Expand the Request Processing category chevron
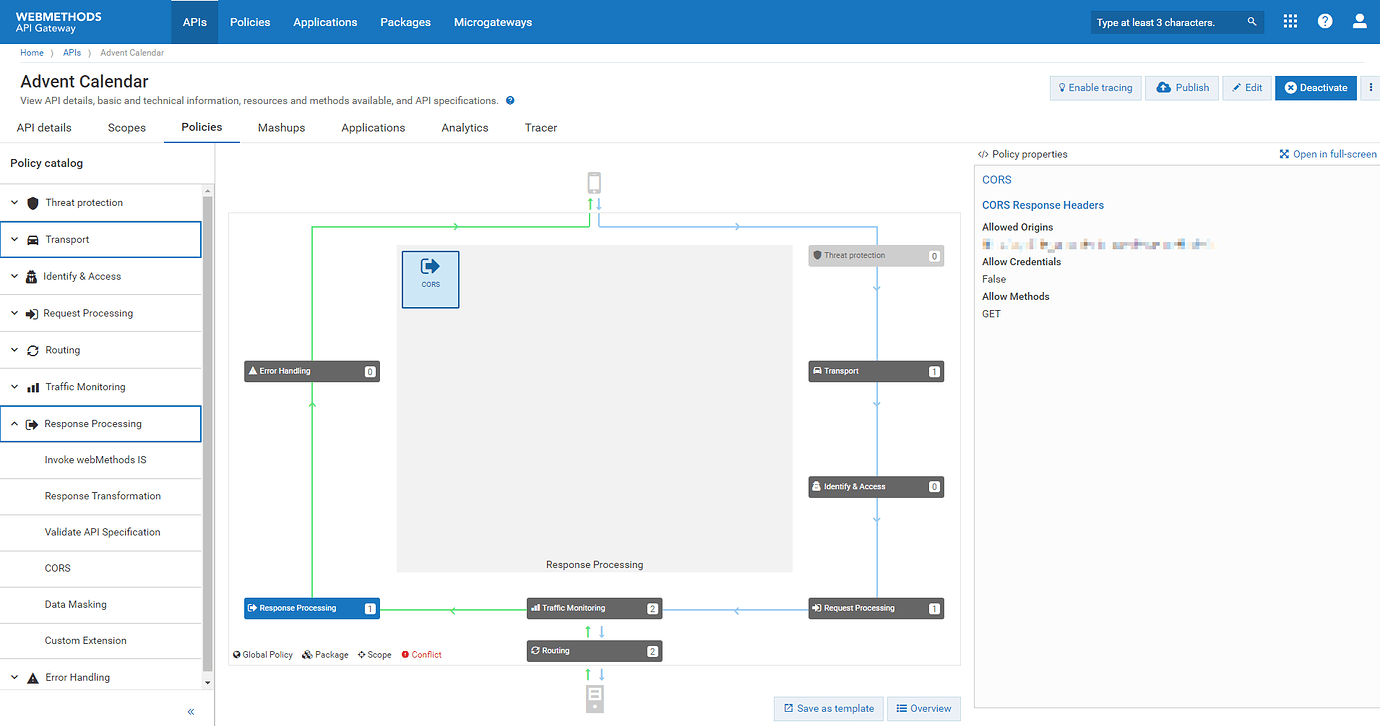The width and height of the screenshot is (1380, 726). [x=14, y=314]
